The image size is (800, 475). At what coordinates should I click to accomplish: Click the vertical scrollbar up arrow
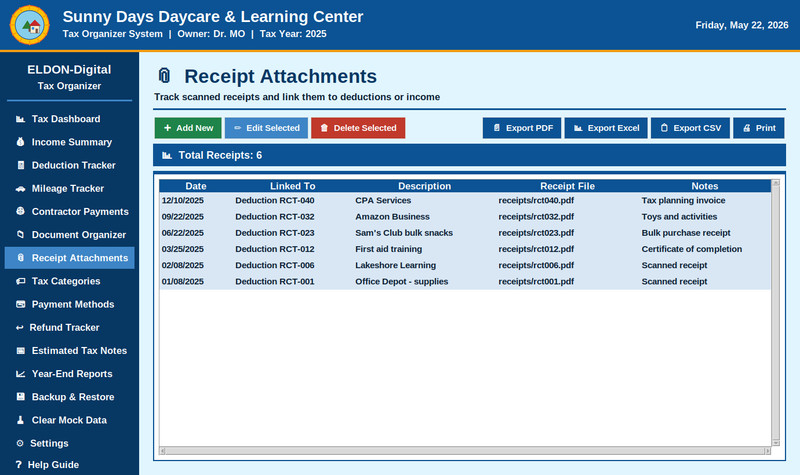[776, 183]
